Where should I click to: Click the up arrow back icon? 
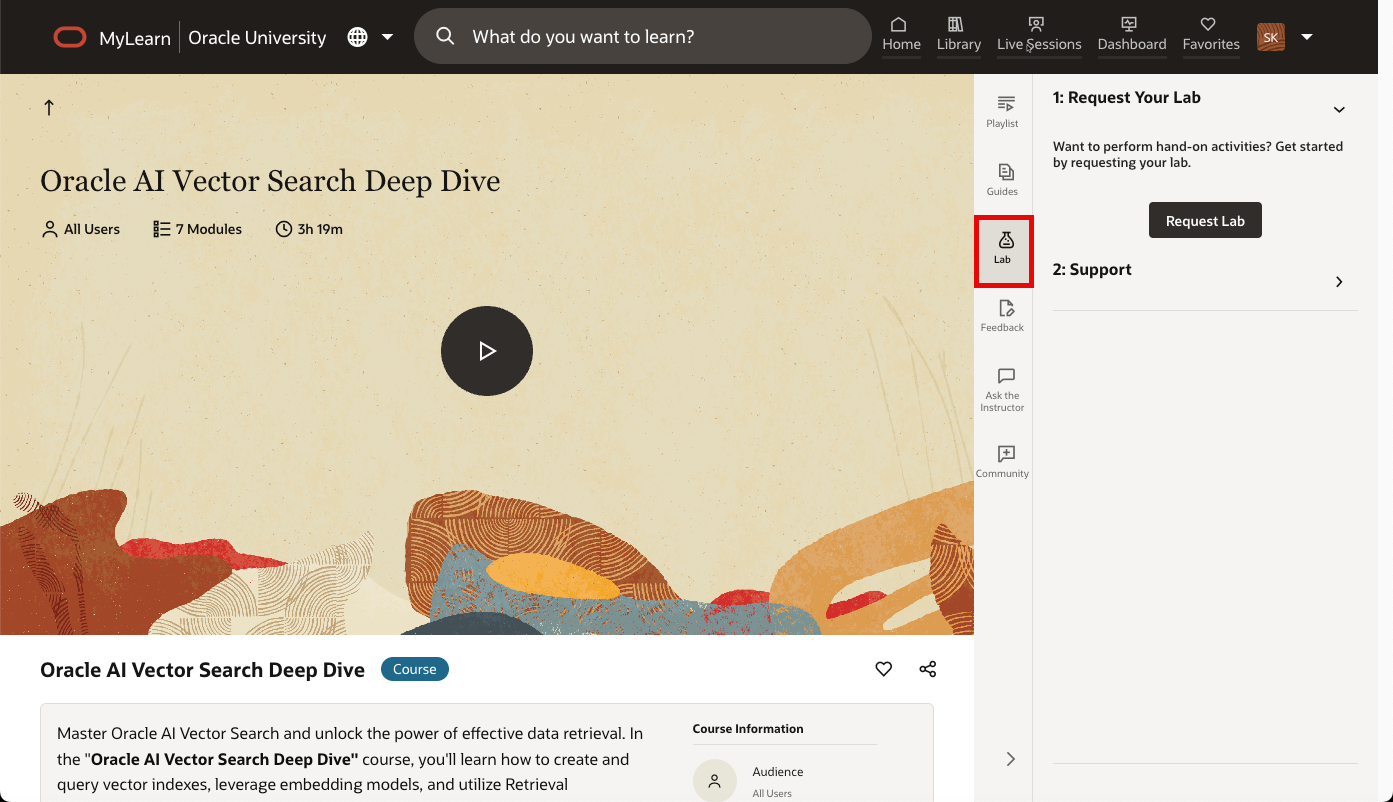[49, 107]
